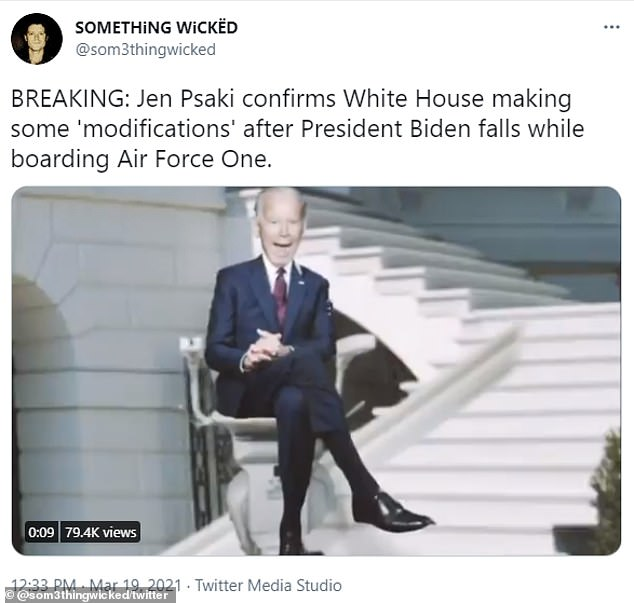
Task: Click the 12:33 PM time of tweet
Action: coord(44,585)
